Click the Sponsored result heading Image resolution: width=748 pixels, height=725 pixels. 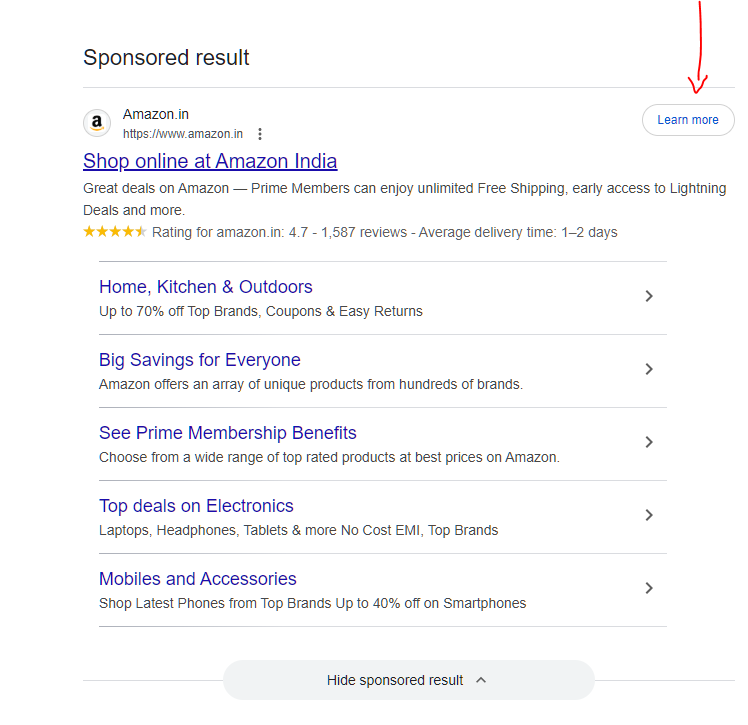[x=166, y=57]
